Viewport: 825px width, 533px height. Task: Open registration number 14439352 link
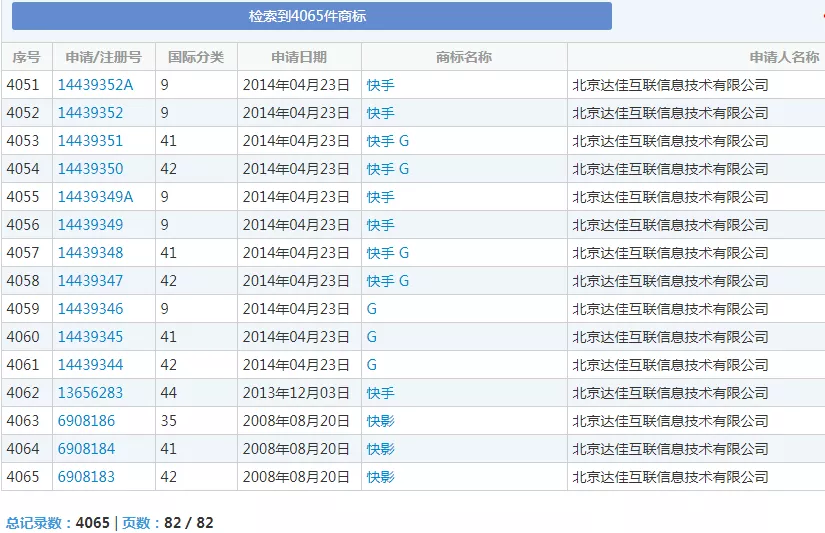click(x=90, y=113)
